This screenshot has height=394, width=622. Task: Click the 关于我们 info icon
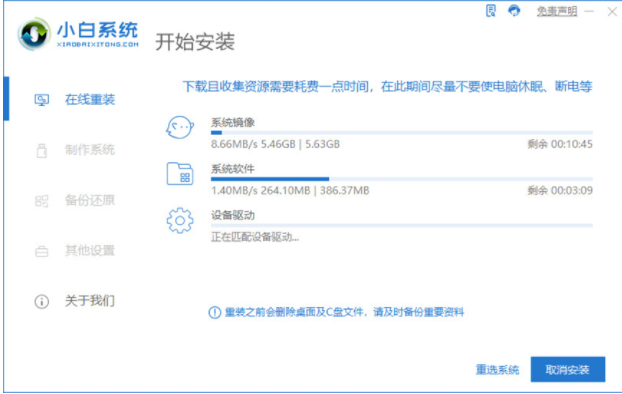pyautogui.click(x=42, y=302)
